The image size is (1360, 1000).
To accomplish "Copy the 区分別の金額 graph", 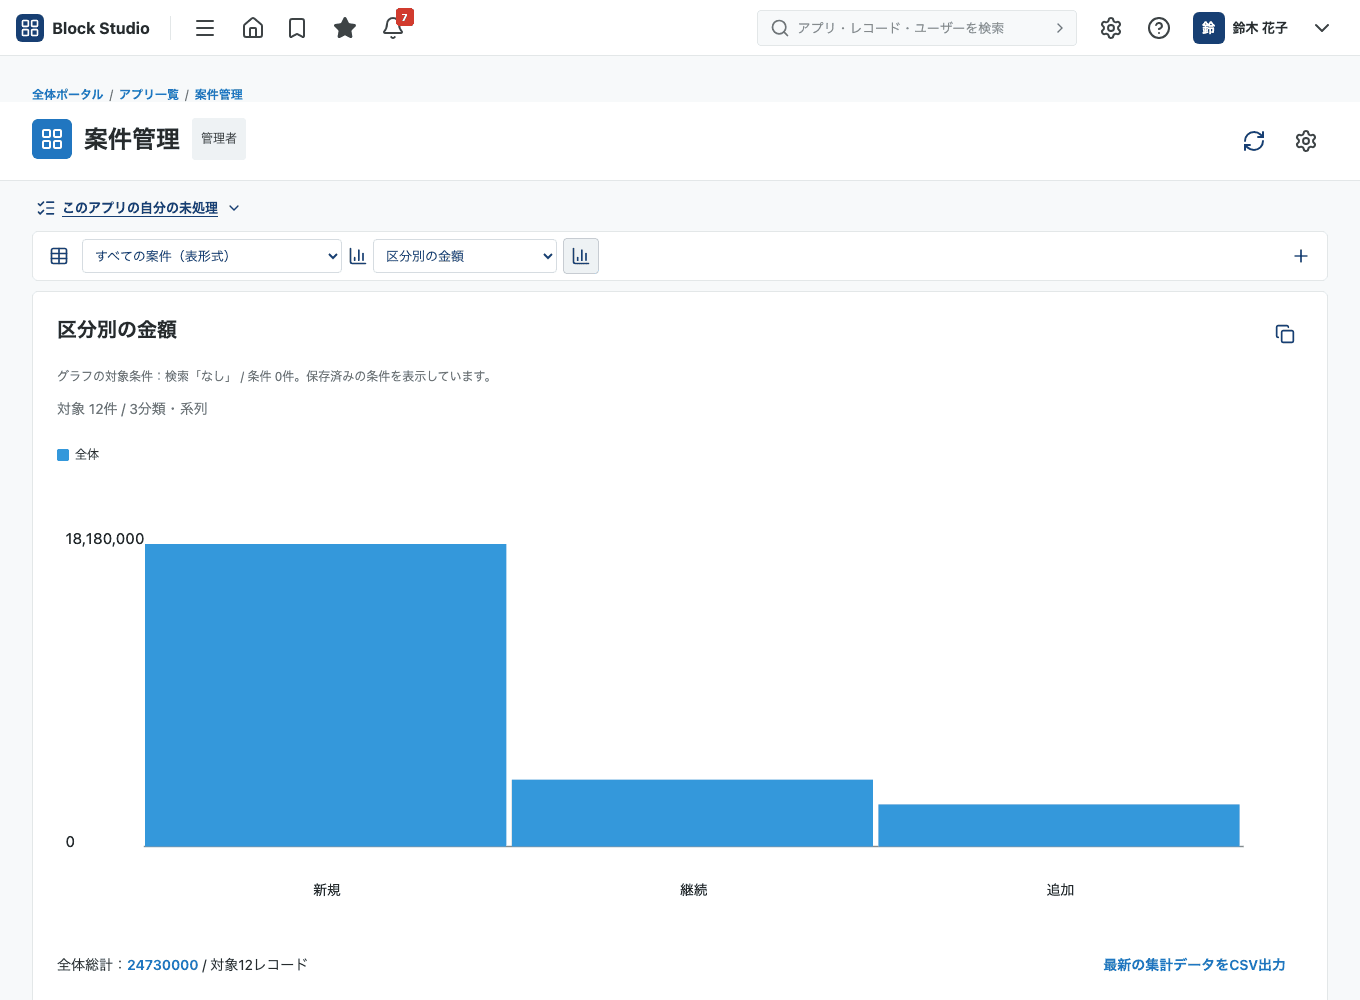I will (x=1285, y=334).
